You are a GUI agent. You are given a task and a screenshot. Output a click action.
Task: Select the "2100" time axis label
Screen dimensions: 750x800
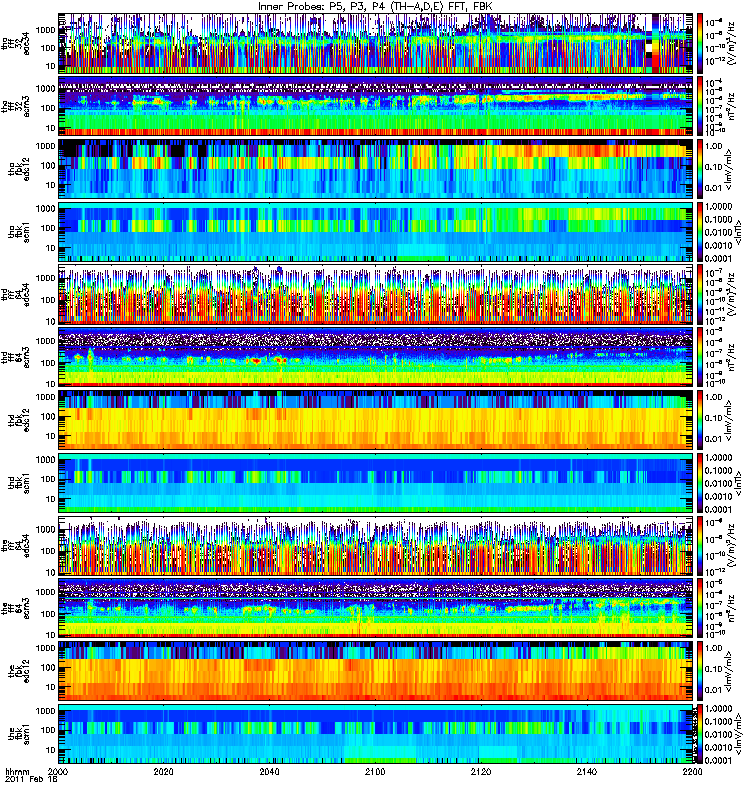click(375, 772)
